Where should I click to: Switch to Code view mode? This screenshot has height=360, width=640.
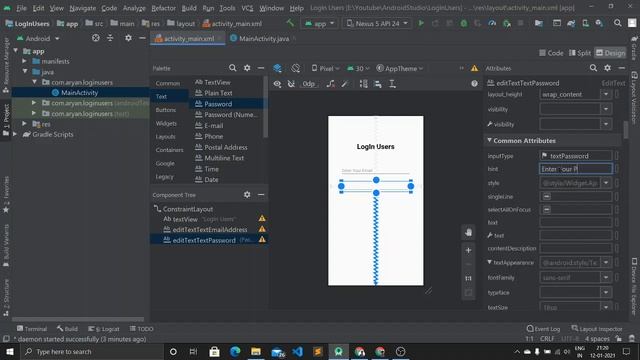[551, 53]
